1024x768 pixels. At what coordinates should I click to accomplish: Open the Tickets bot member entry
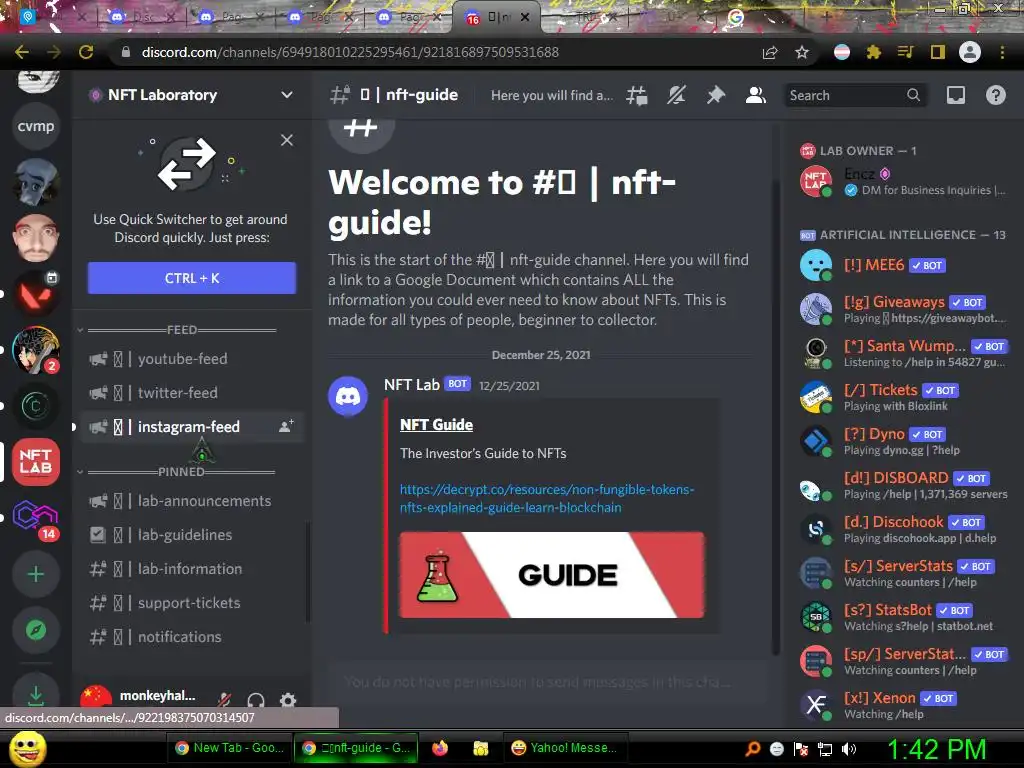903,397
